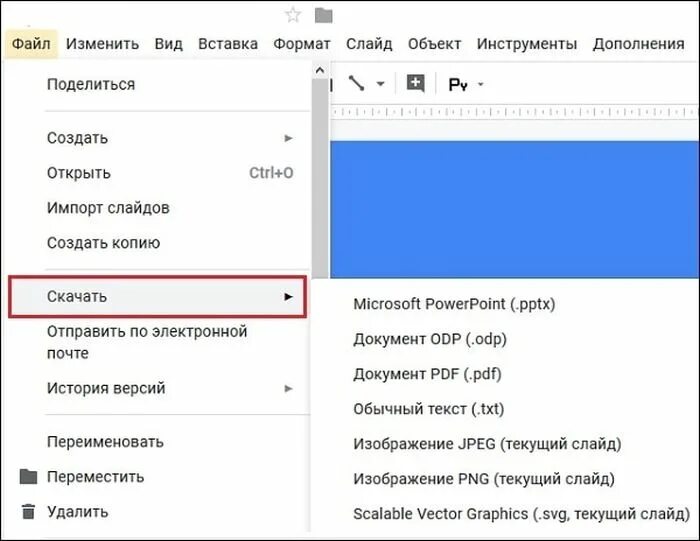Open the Файл menu

pos(31,44)
